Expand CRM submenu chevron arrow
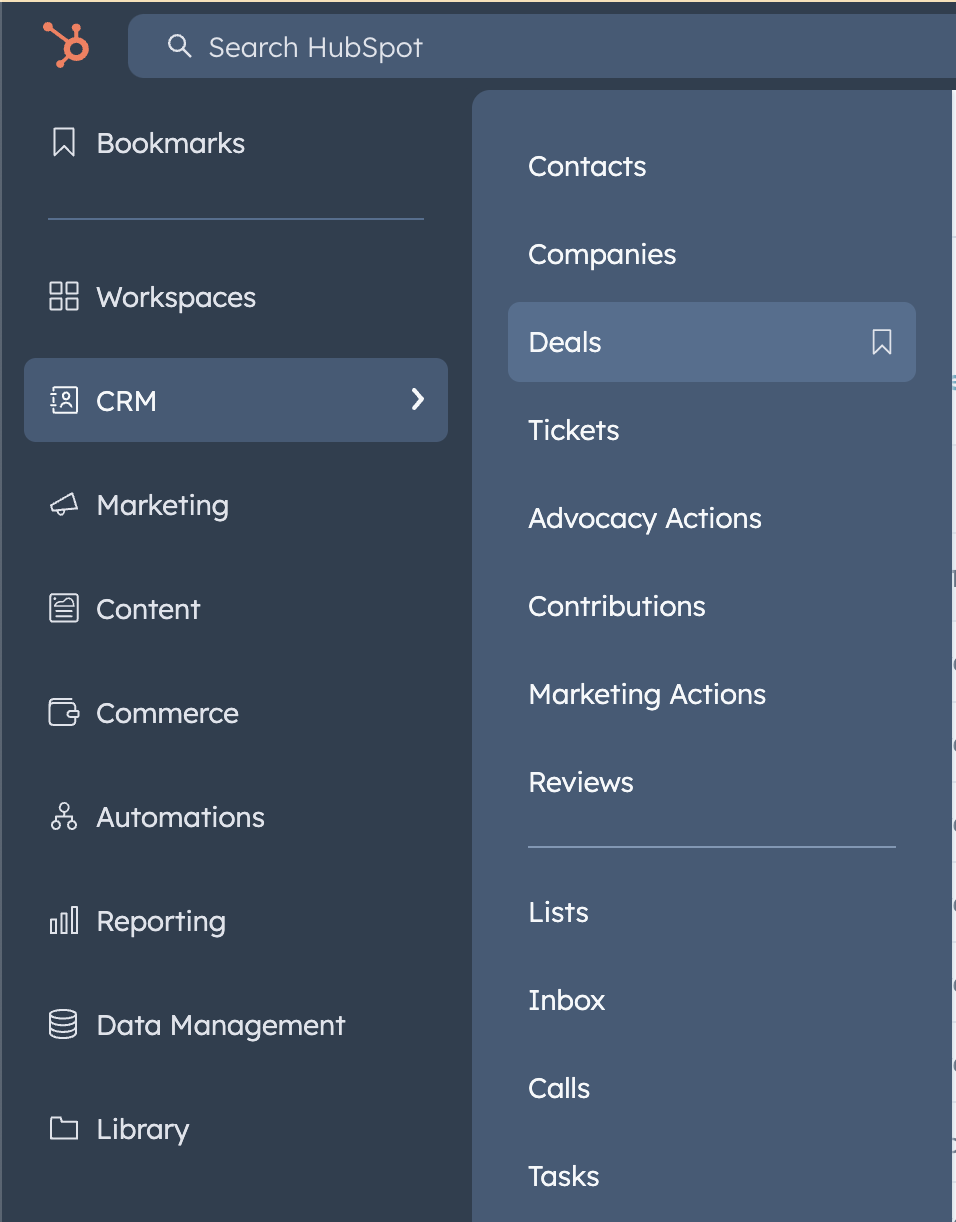The height and width of the screenshot is (1222, 956). click(418, 400)
